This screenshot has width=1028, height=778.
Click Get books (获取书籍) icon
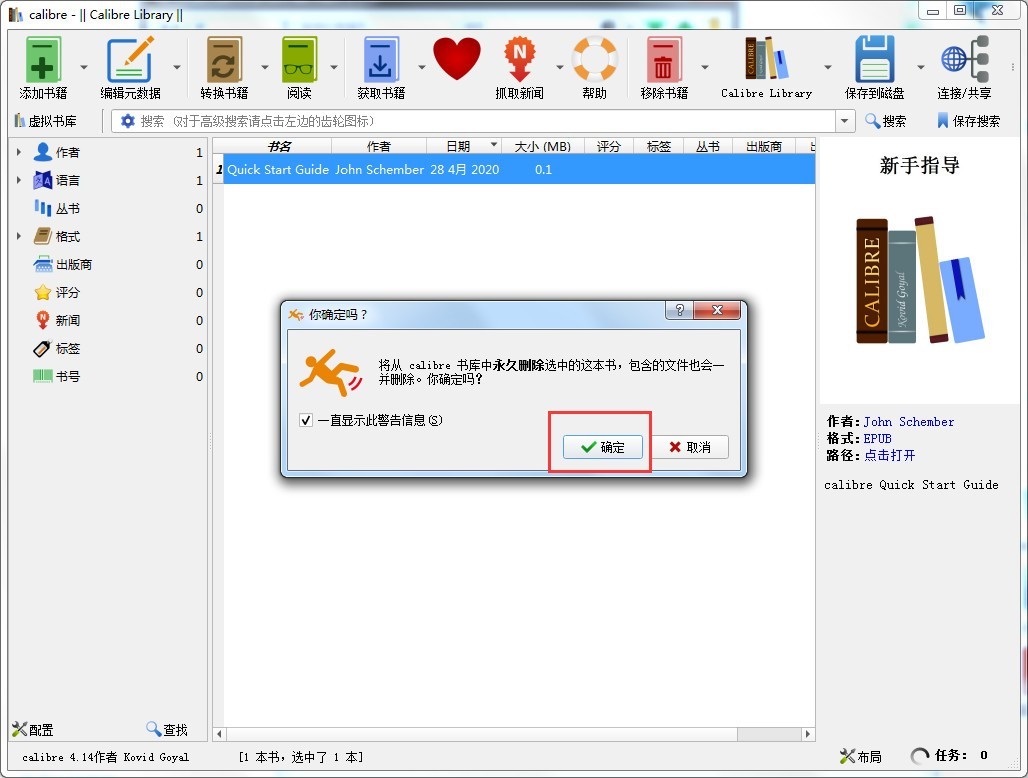380,60
